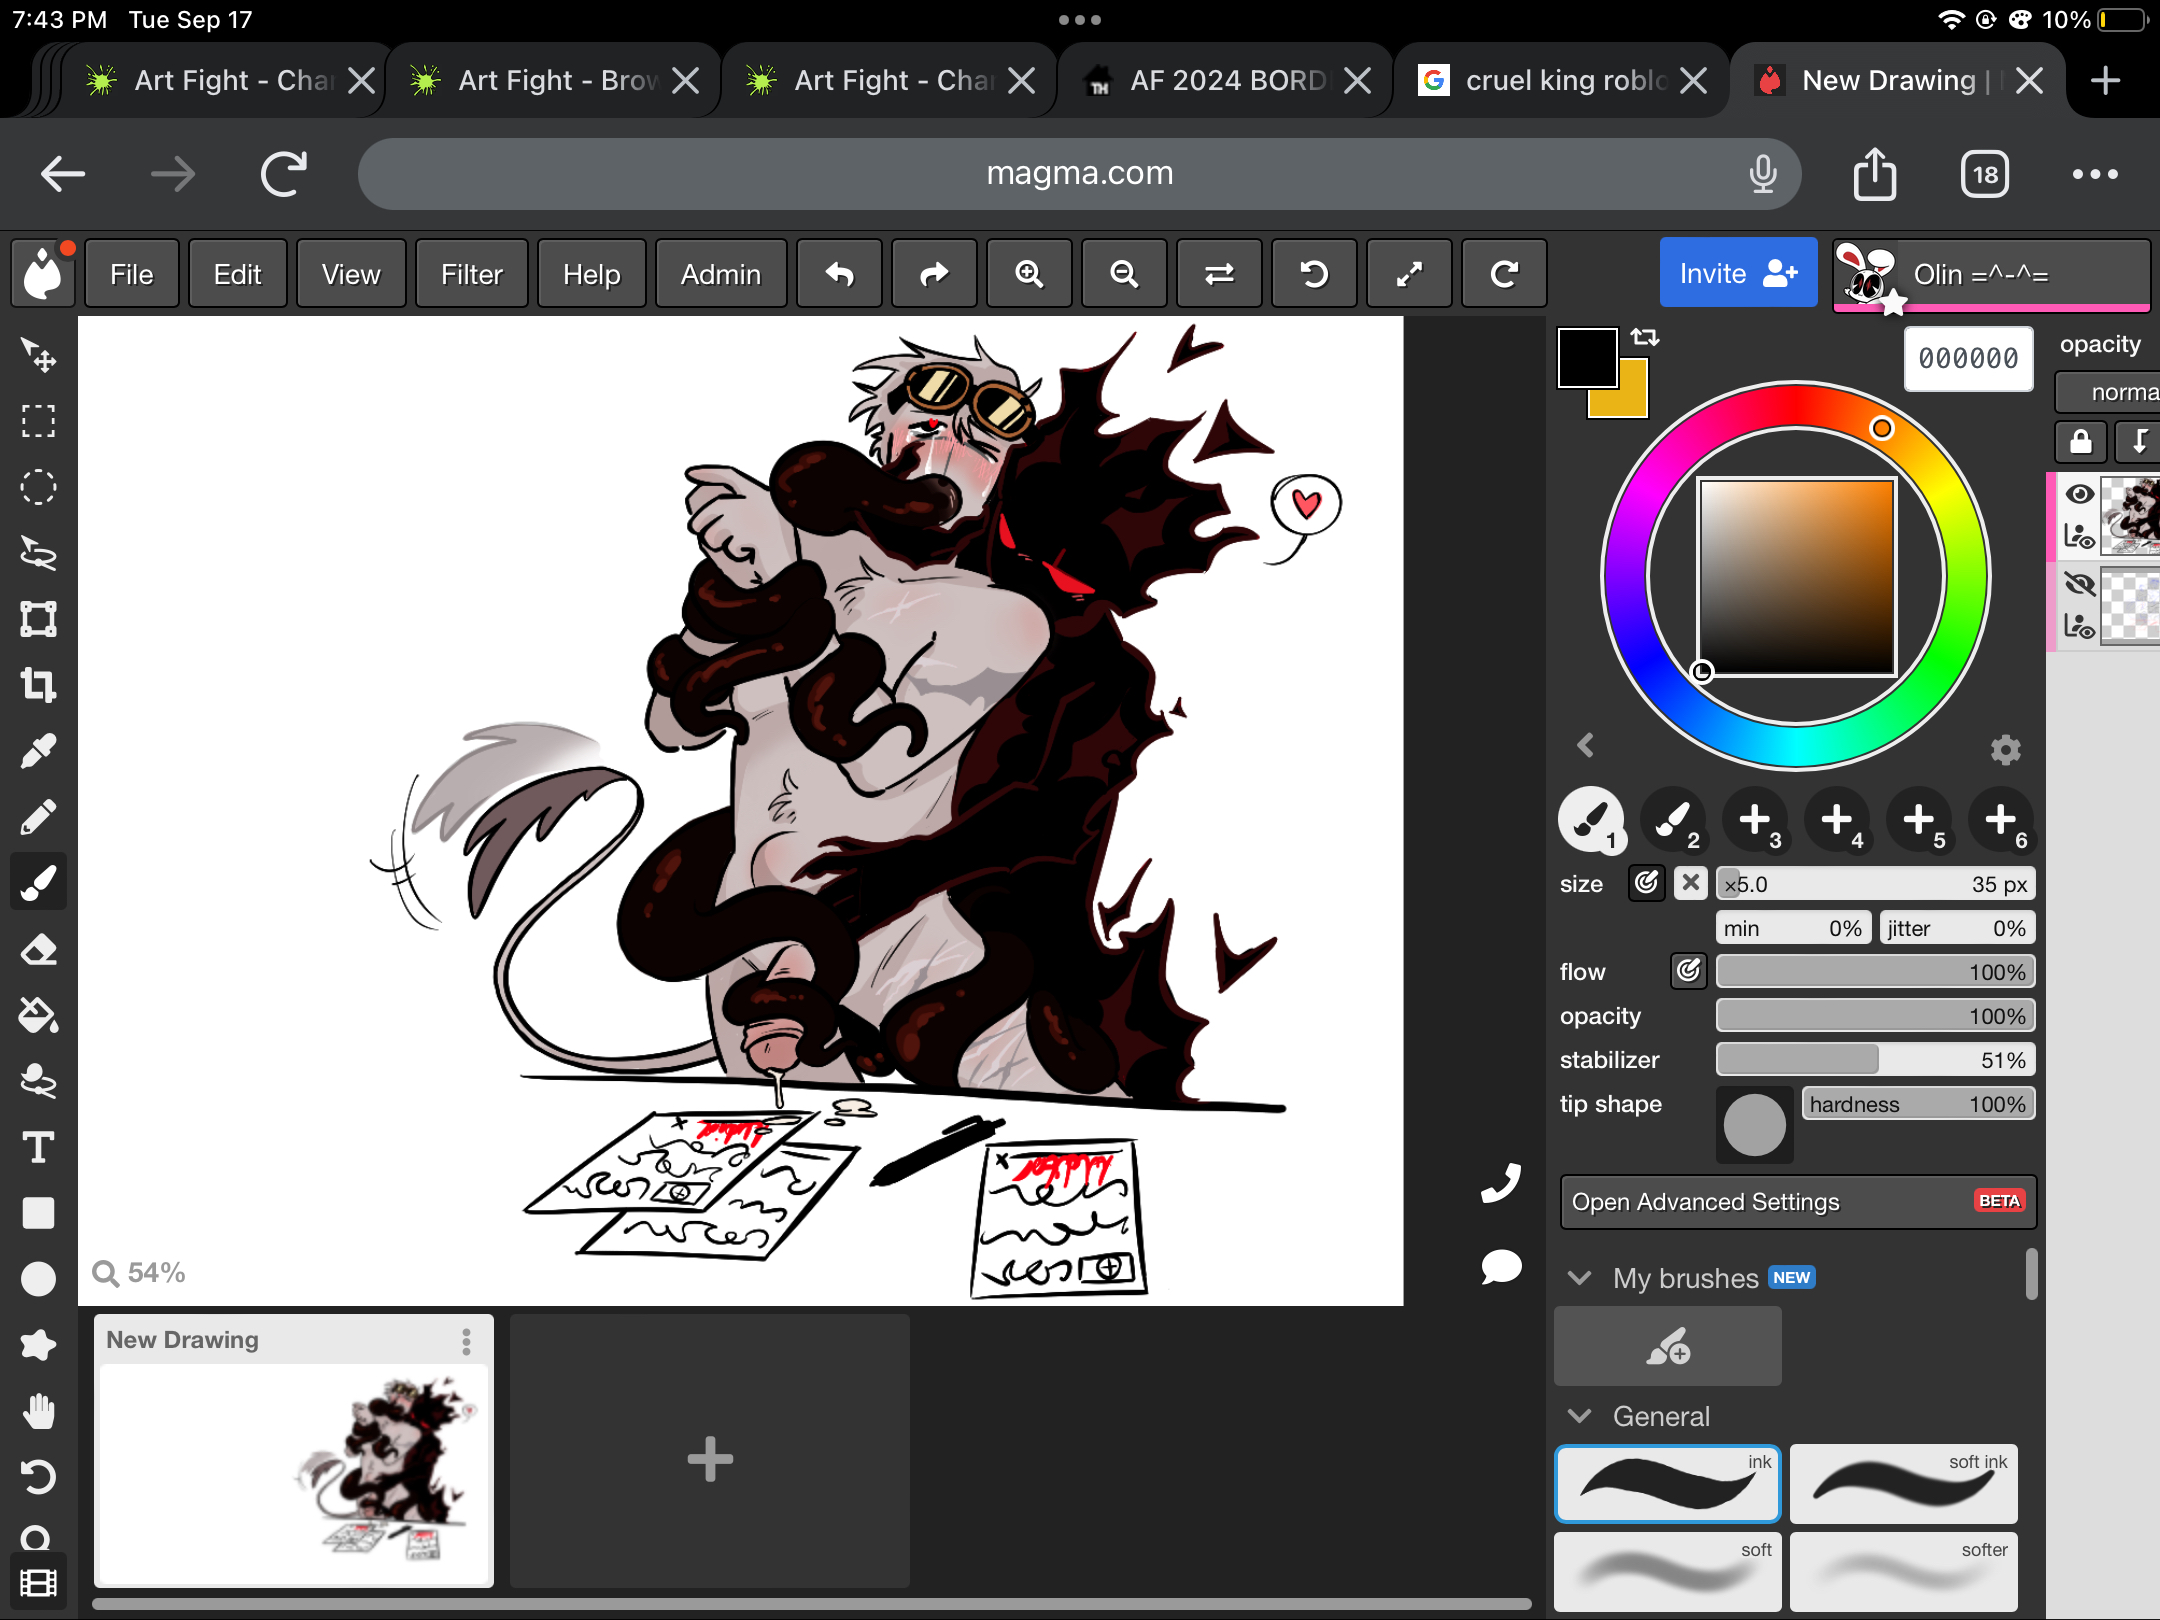Toggle the layer lock button
The image size is (2160, 1620).
(x=2080, y=441)
